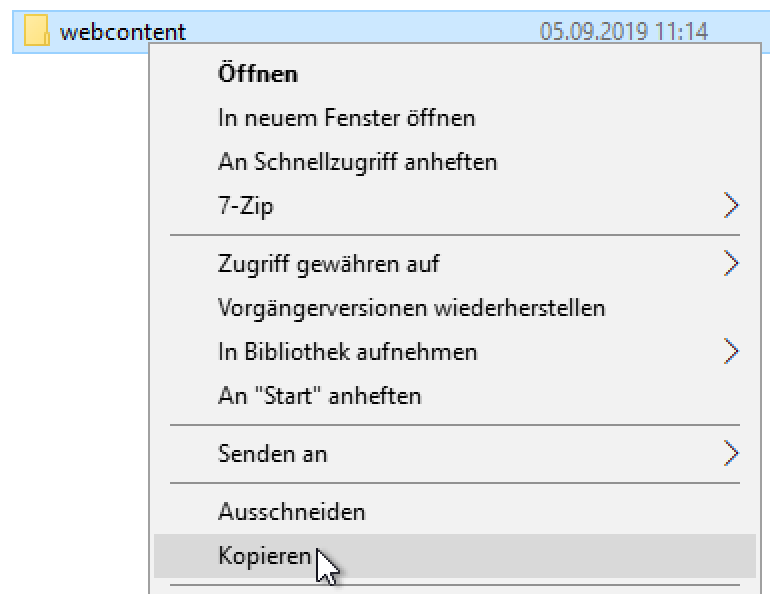
Task: Click the 05.09.2019 11:14 modified date
Action: coord(623,32)
